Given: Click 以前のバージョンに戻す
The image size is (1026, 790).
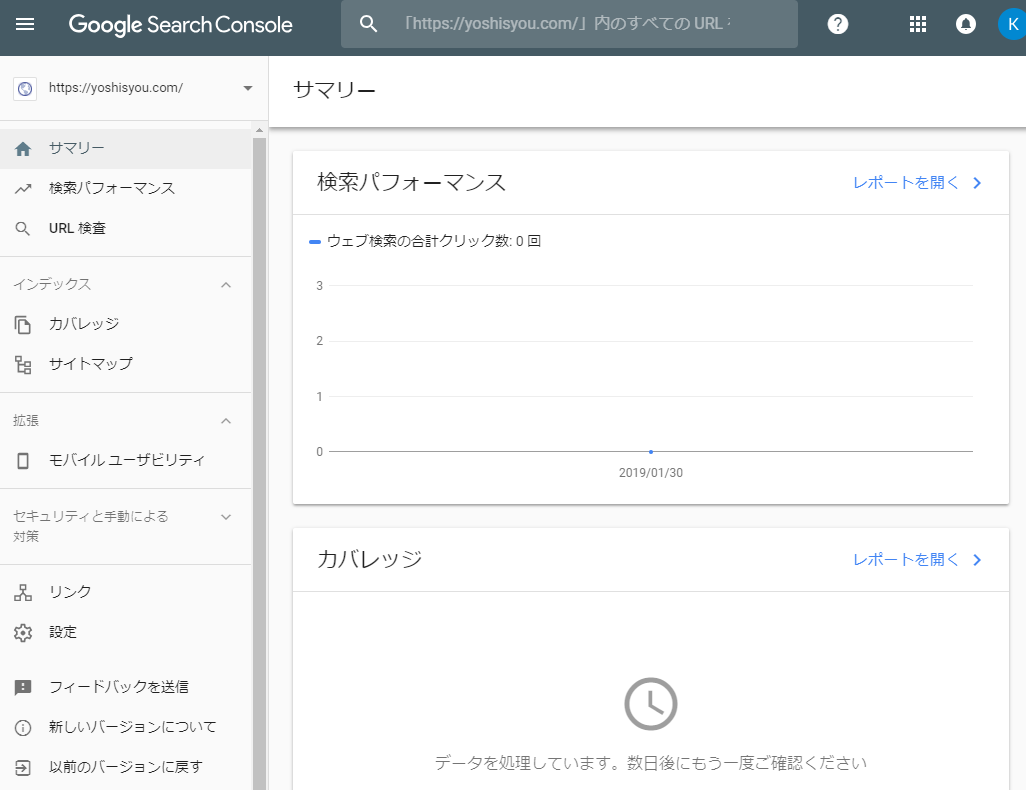Looking at the screenshot, I should click(126, 767).
